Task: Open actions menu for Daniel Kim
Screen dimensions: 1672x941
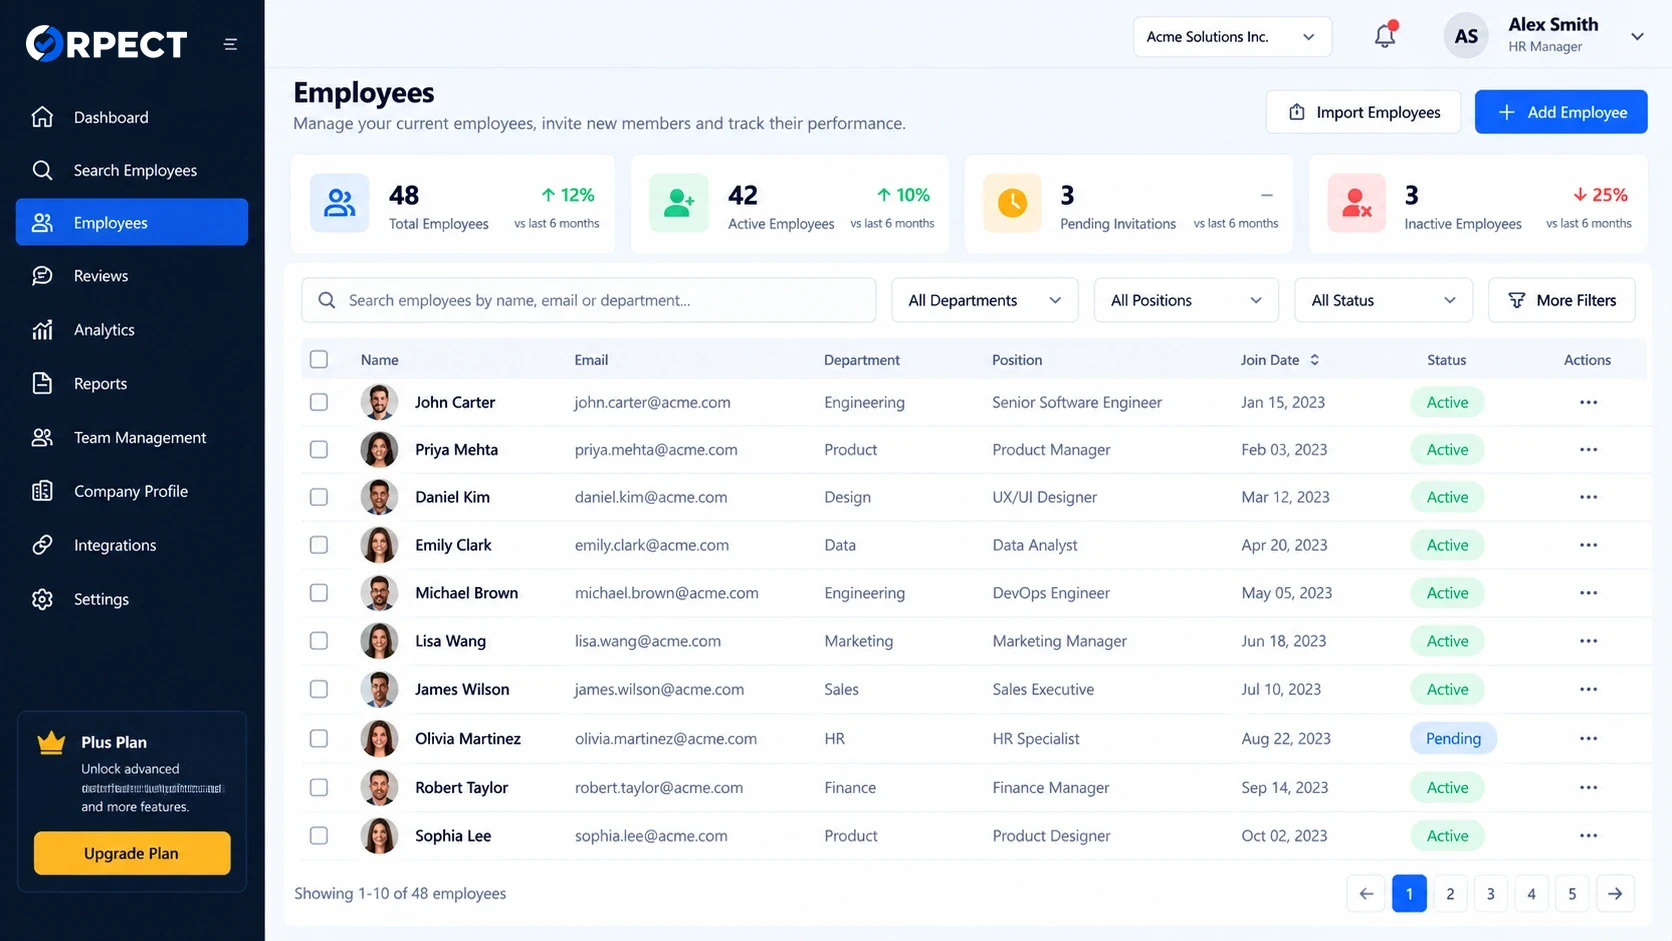Action: (x=1588, y=497)
